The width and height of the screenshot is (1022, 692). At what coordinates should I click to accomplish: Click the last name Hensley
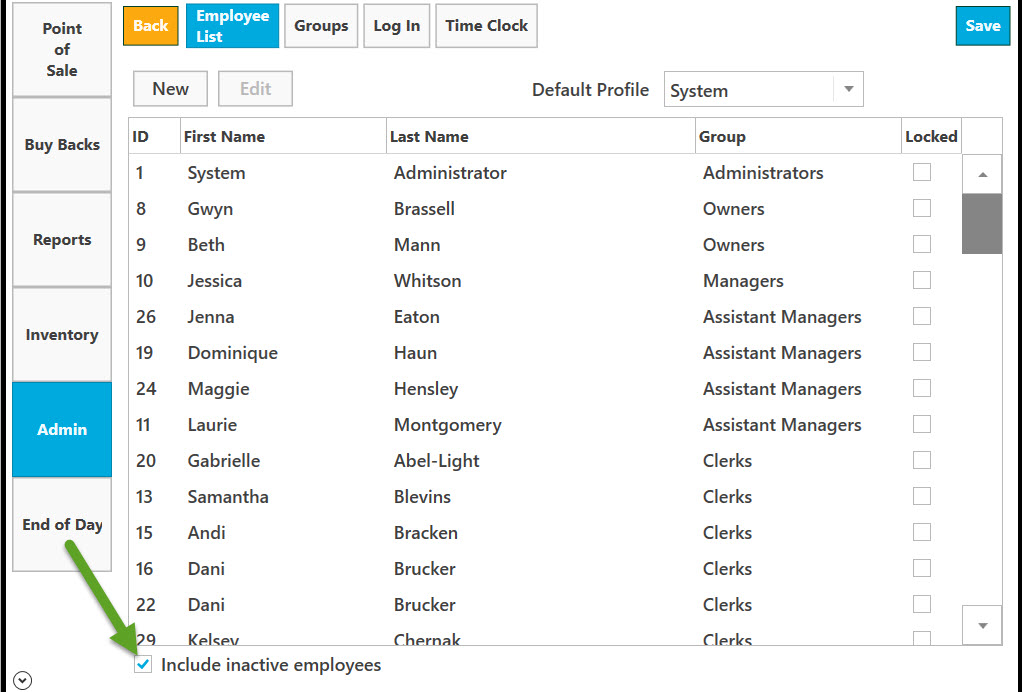pos(426,389)
